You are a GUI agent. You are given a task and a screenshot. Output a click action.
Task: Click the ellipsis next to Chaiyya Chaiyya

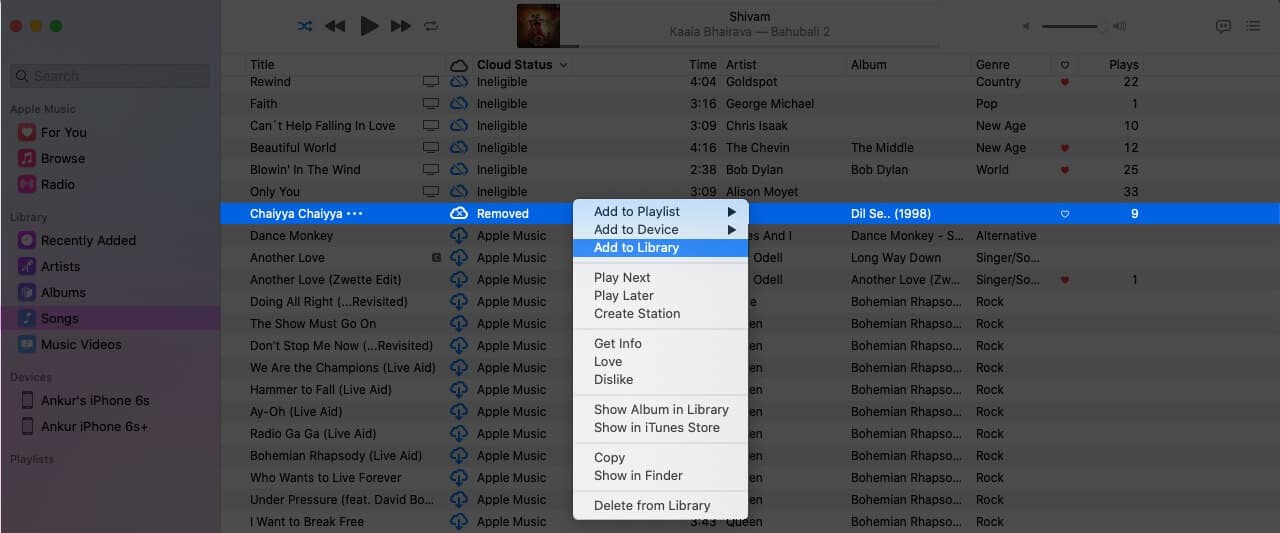354,214
